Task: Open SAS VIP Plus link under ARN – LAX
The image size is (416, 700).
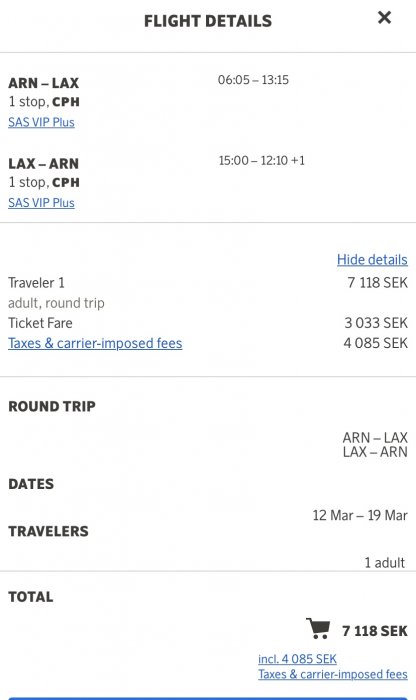Action: click(41, 122)
